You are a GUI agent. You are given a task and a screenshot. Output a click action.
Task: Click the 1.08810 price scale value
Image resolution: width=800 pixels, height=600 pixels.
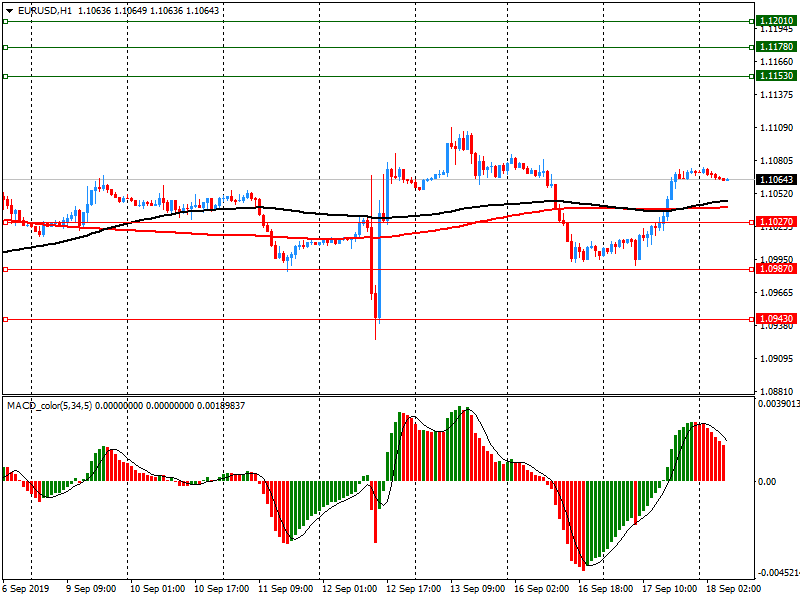point(777,391)
